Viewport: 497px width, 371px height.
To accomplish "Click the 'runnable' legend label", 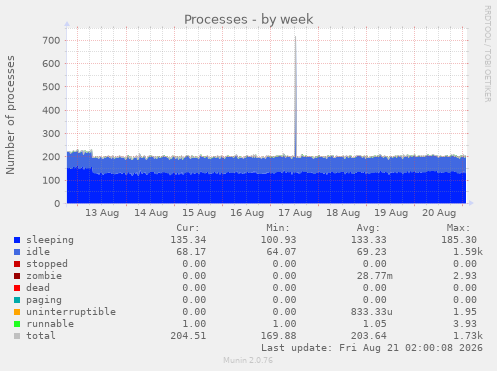I will click(x=50, y=324).
